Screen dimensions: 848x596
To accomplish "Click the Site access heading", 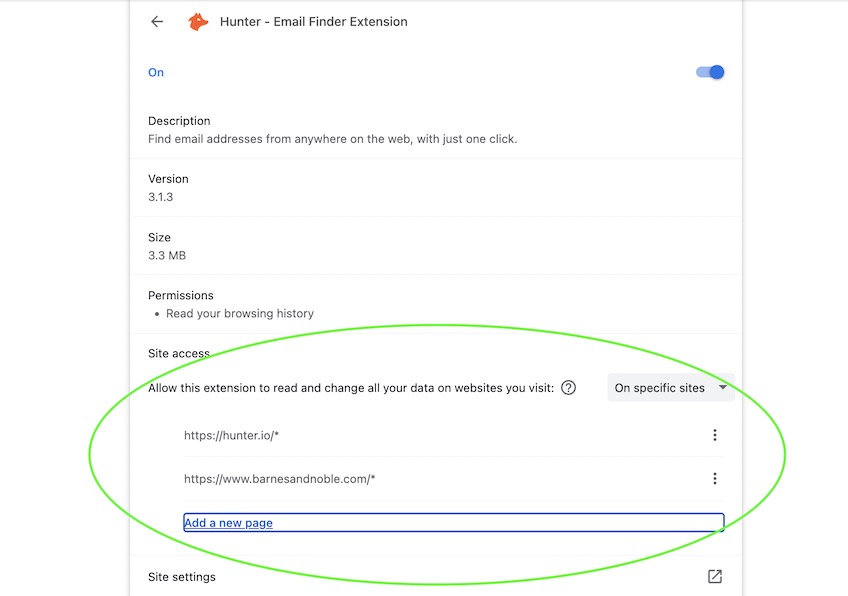I will tap(179, 353).
